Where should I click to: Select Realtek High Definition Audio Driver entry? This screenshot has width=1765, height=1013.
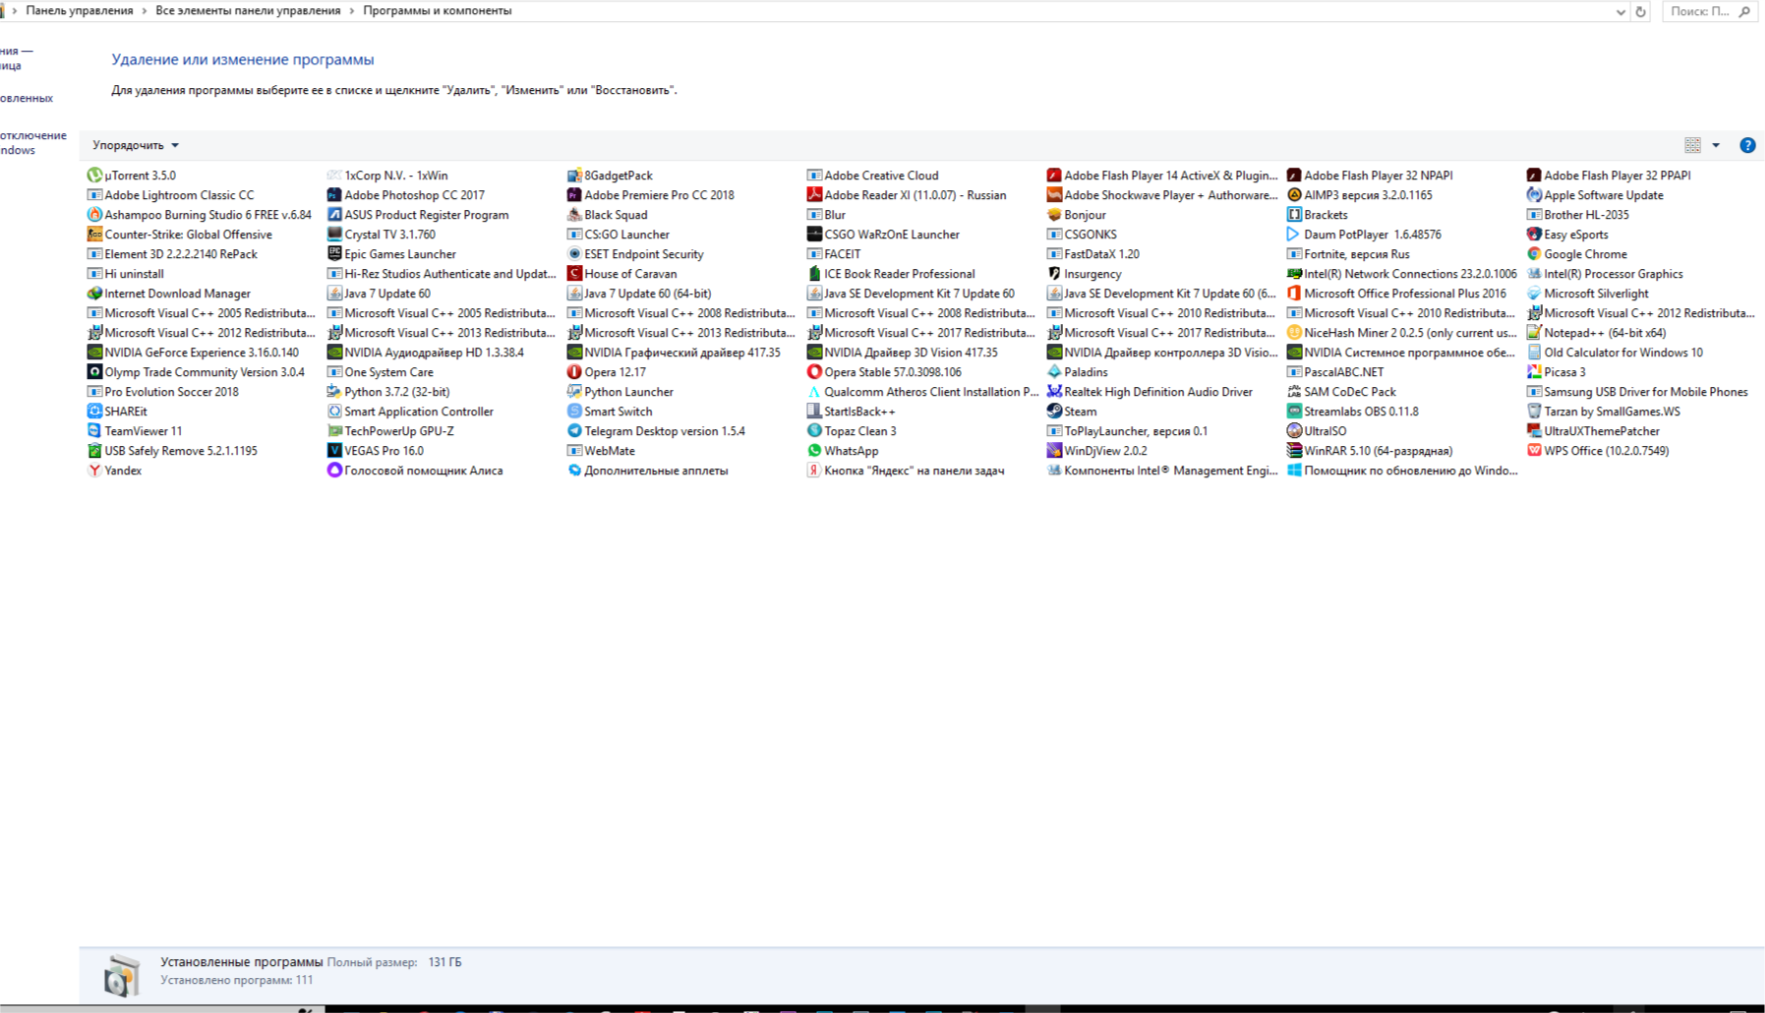coord(1150,392)
